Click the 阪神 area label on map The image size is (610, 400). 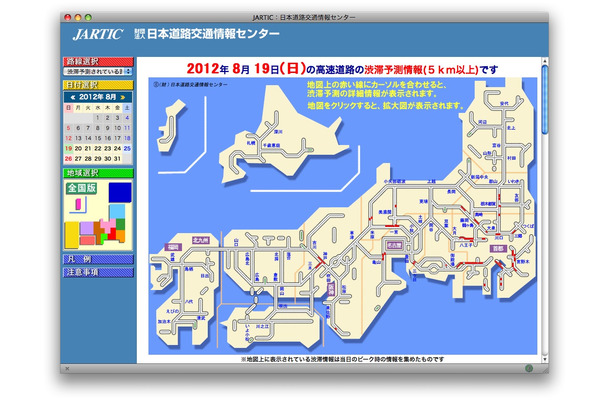point(331,289)
